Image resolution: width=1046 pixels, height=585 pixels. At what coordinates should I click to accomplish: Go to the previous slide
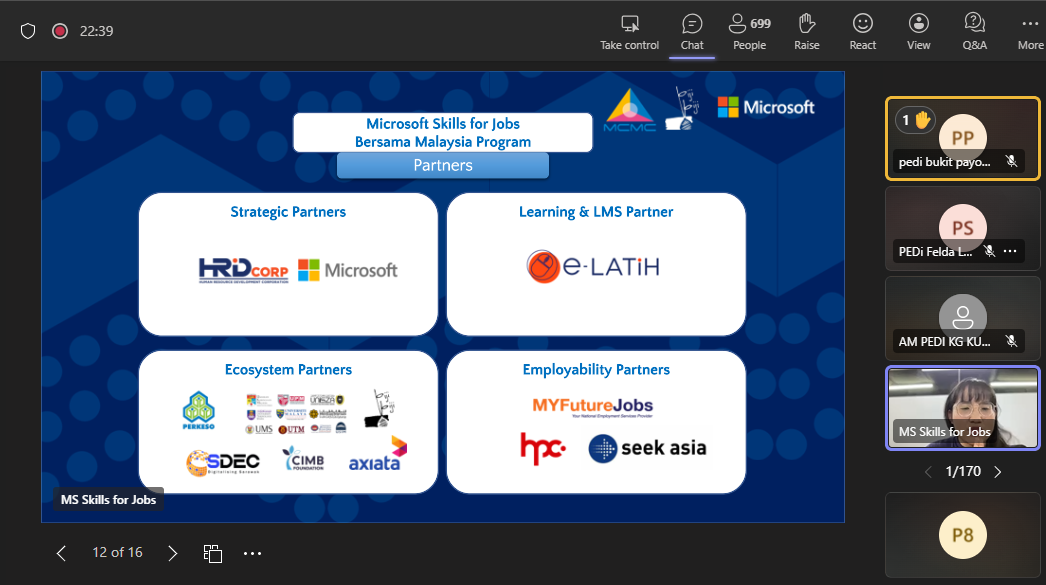(62, 553)
